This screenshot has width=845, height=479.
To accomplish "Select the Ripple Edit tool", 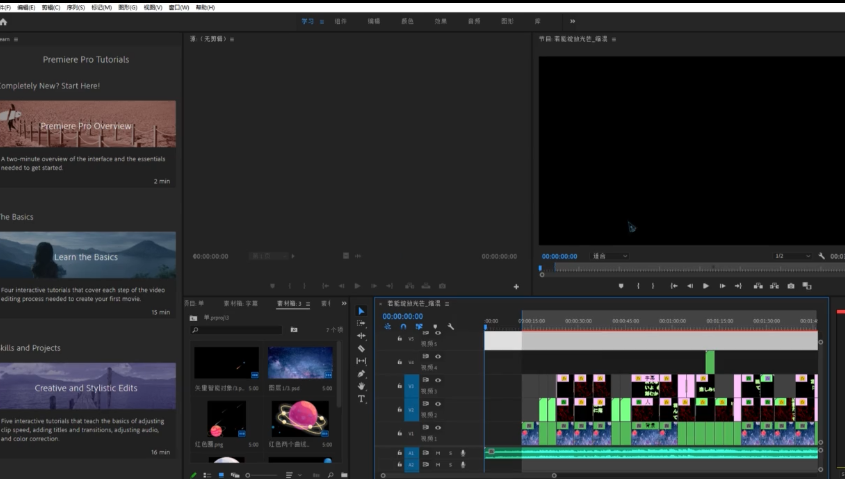I will (361, 336).
